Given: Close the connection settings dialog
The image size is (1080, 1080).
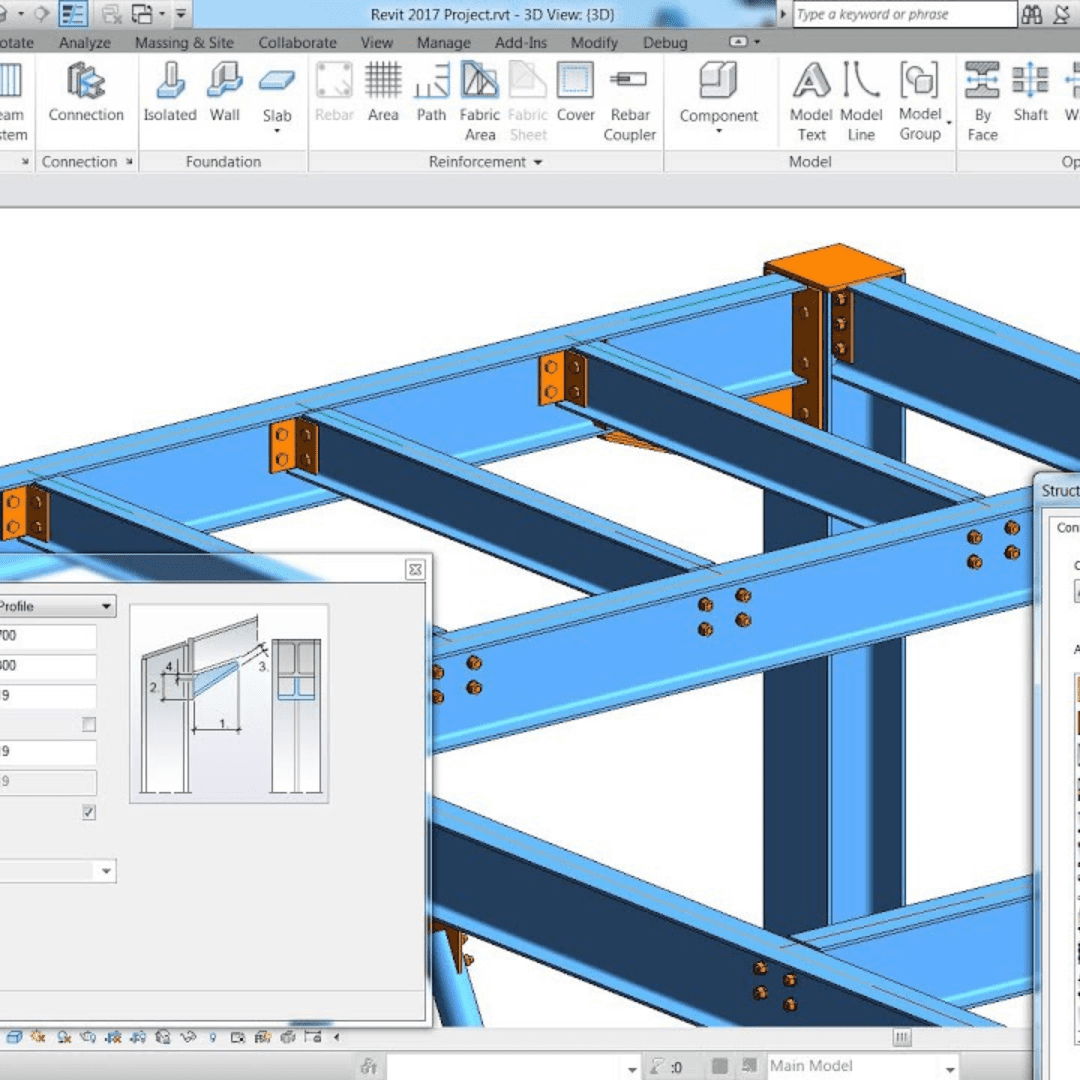Looking at the screenshot, I should [415, 570].
